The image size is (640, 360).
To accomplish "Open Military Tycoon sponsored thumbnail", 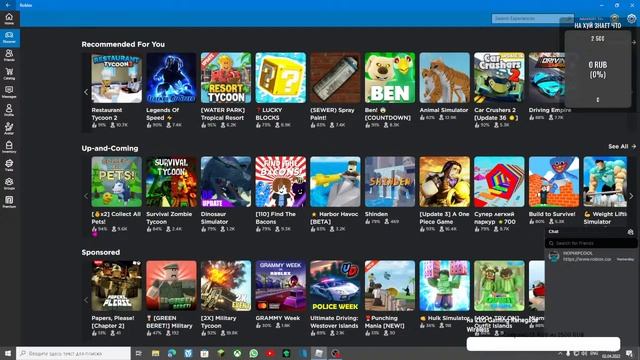I will point(226,286).
